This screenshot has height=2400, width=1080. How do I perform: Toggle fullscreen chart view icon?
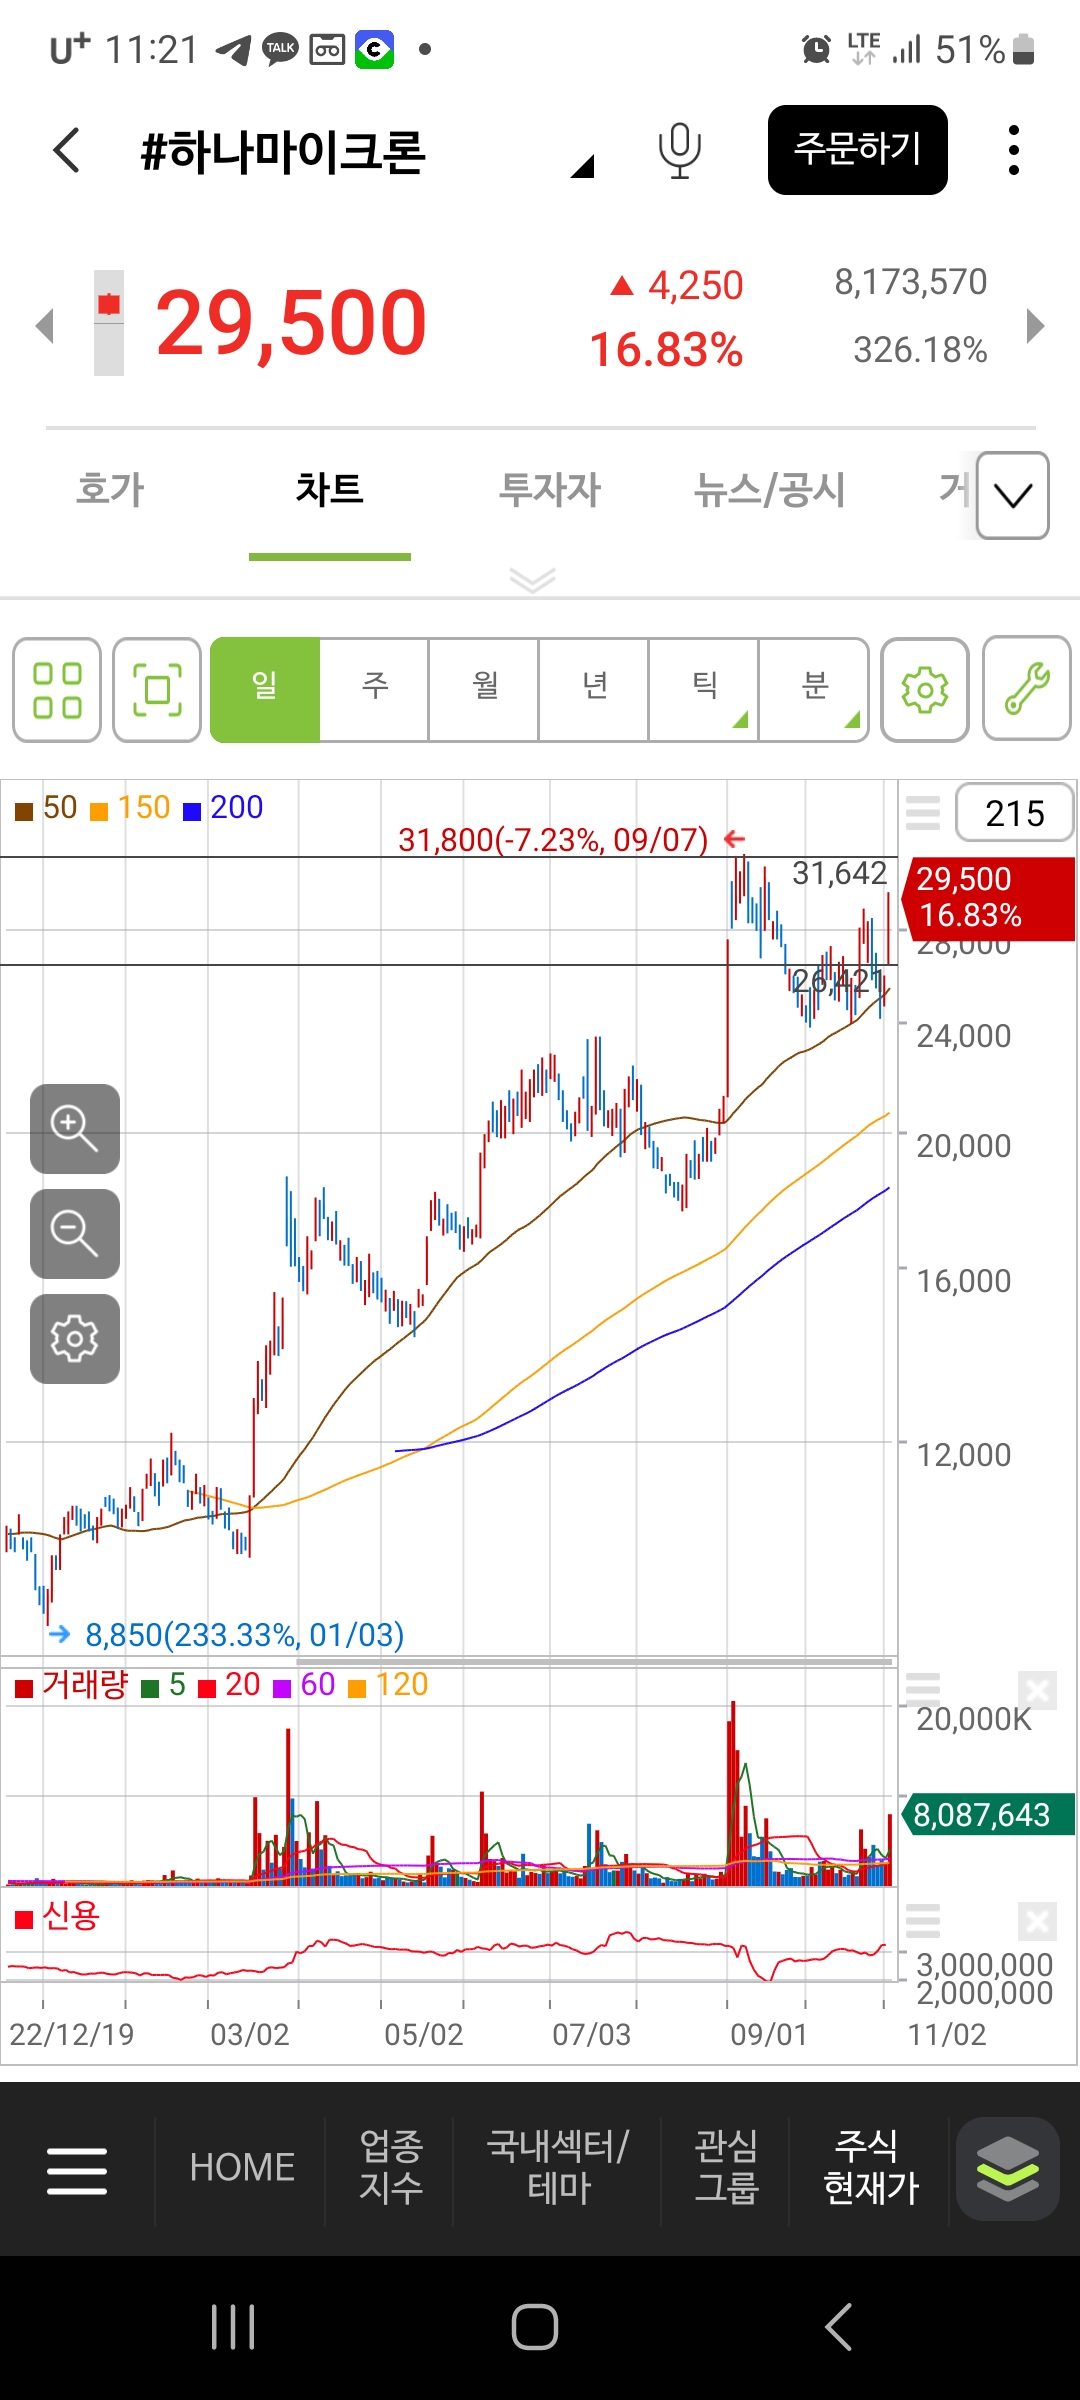157,690
